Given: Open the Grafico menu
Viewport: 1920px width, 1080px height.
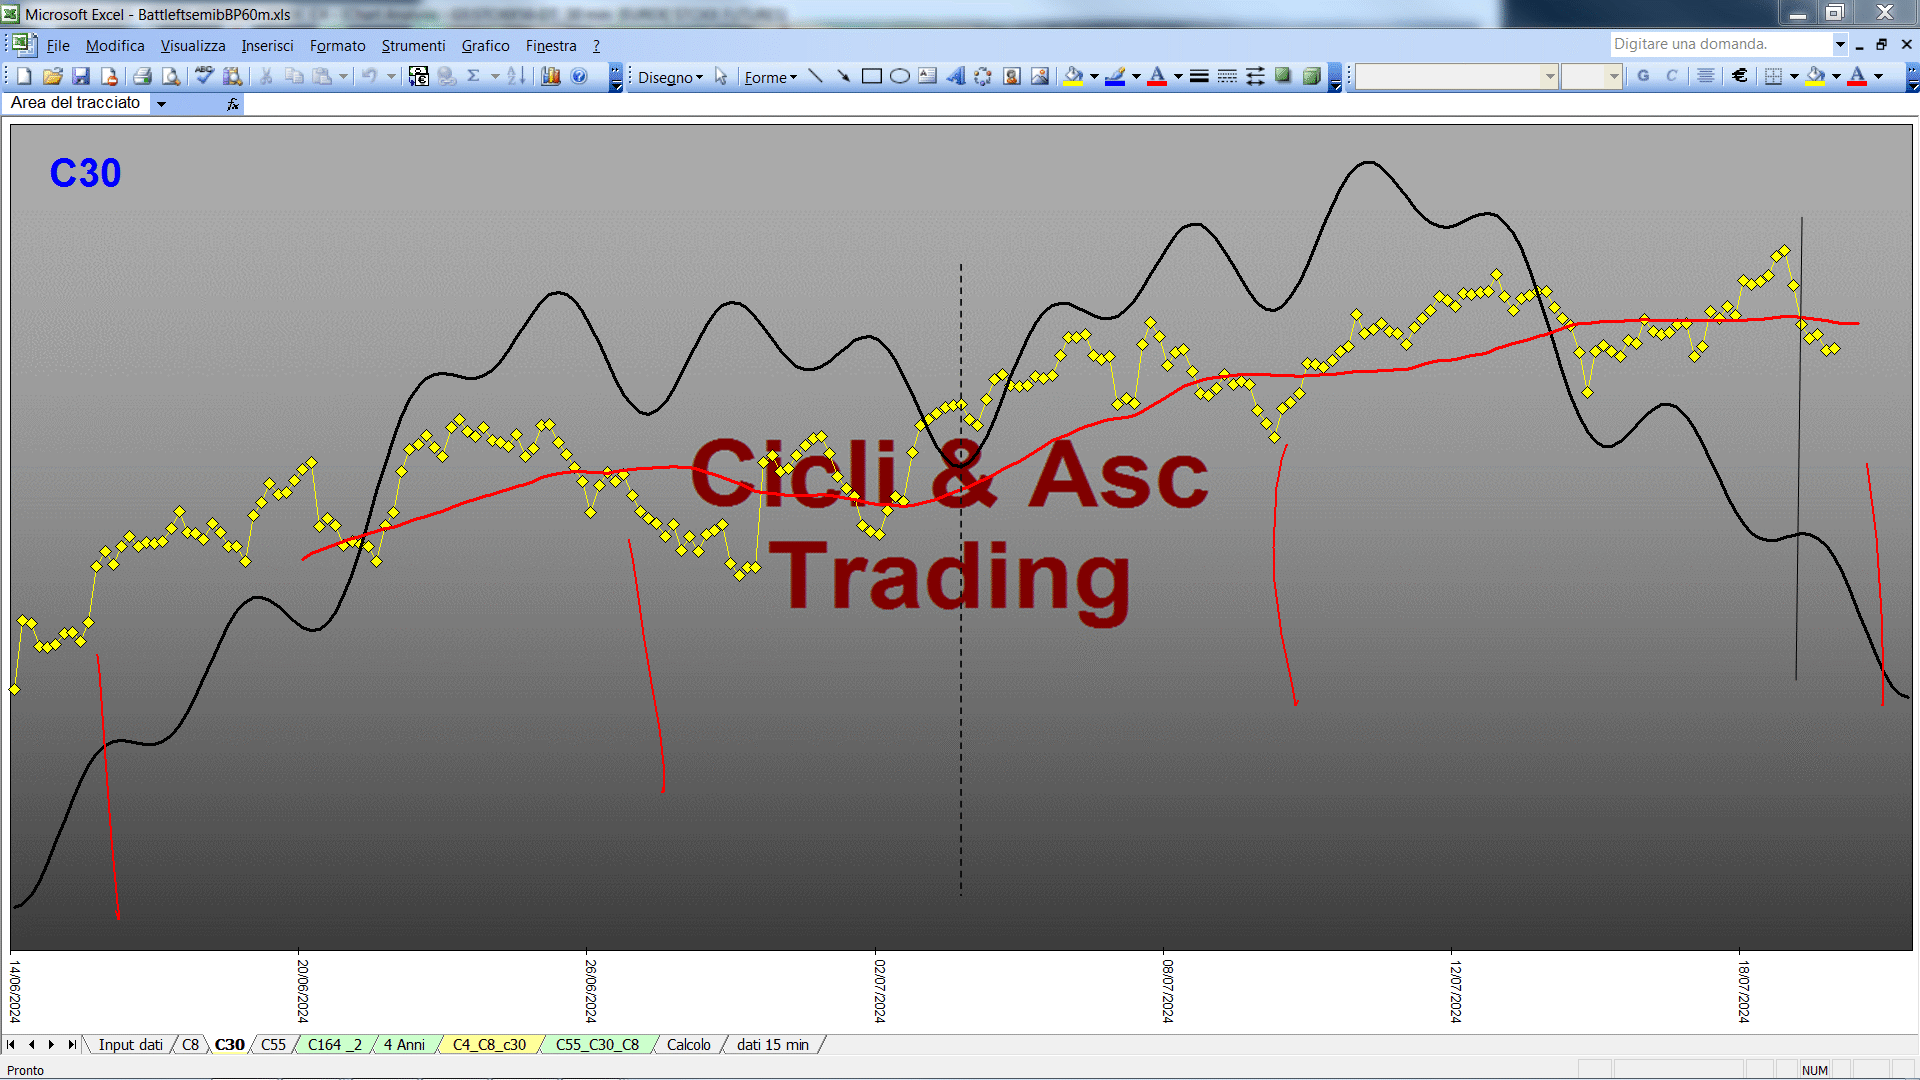Looking at the screenshot, I should click(x=485, y=46).
